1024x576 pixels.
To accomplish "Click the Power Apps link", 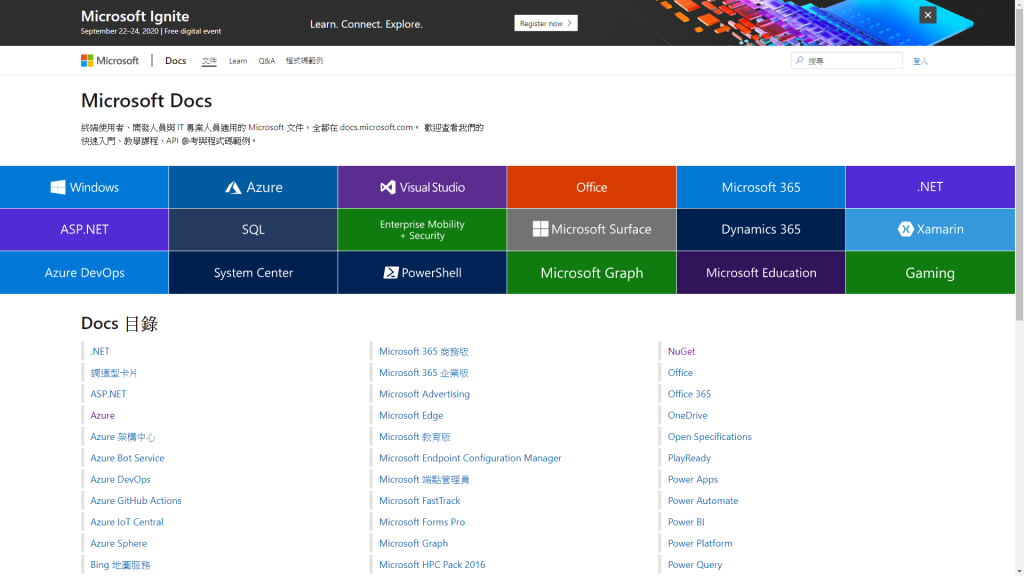I will tap(693, 479).
